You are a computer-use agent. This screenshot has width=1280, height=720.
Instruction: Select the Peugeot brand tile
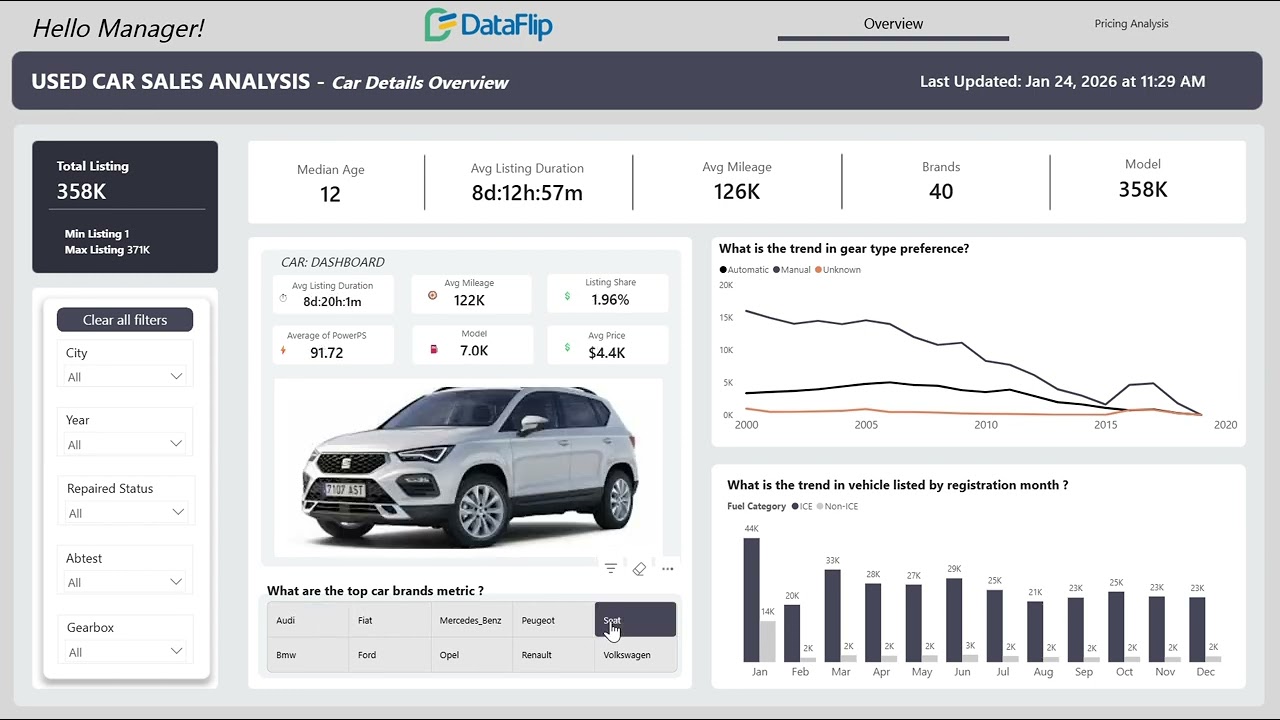[554, 620]
